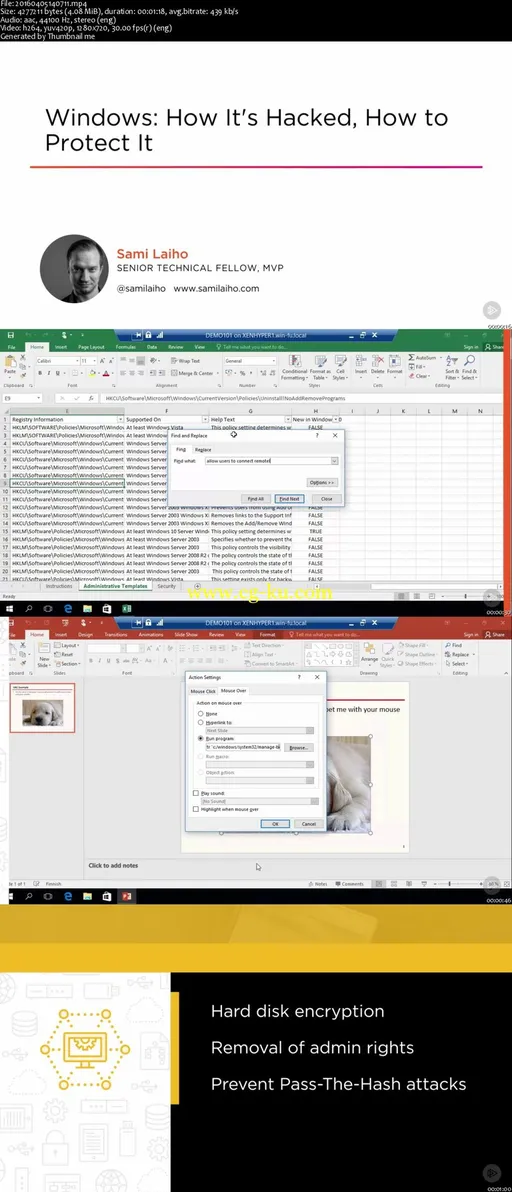Click the fill color swatch in Excel
512x1192 pixels.
coord(92,373)
